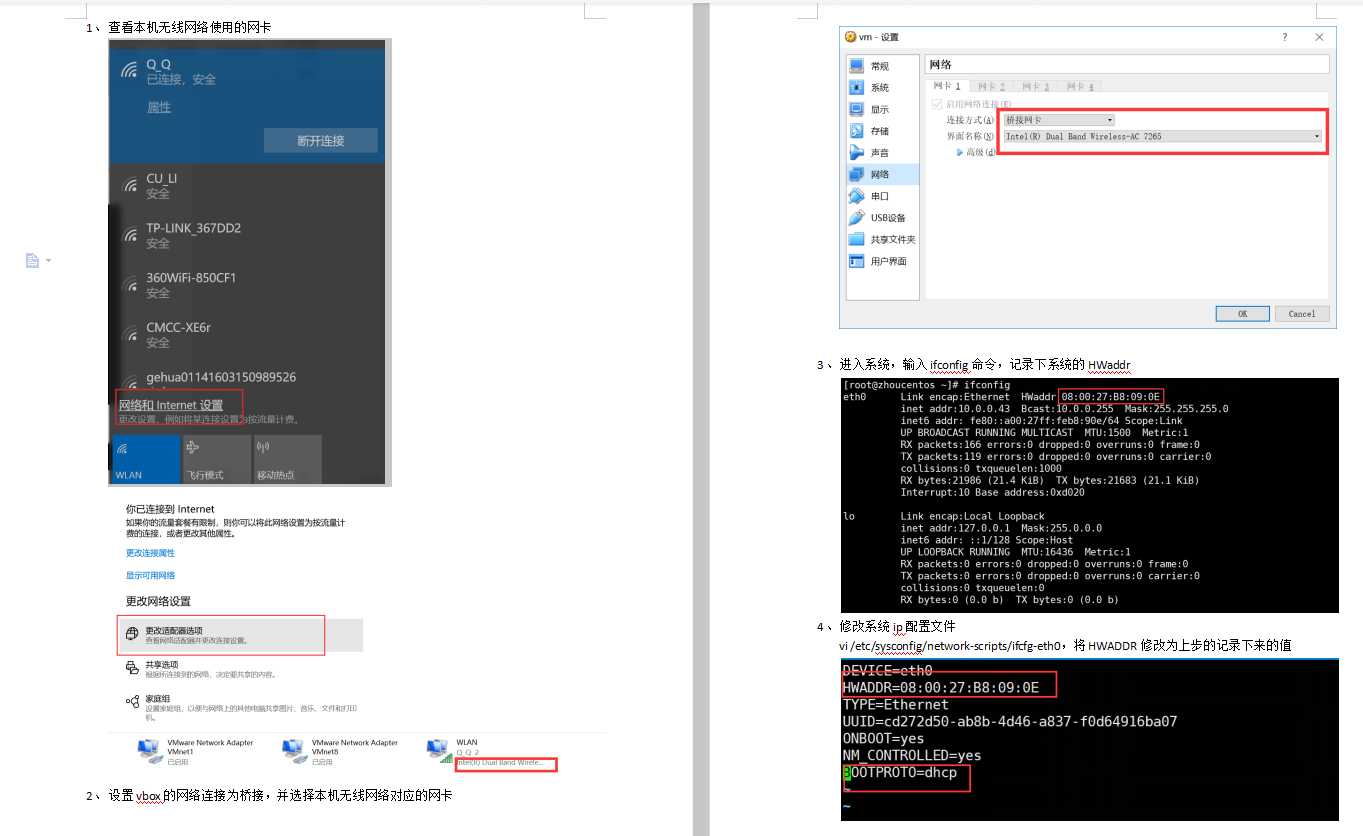1363x836 pixels.
Task: Click the Wi-Fi icon beside CMCC-XE6r
Action: (x=130, y=334)
